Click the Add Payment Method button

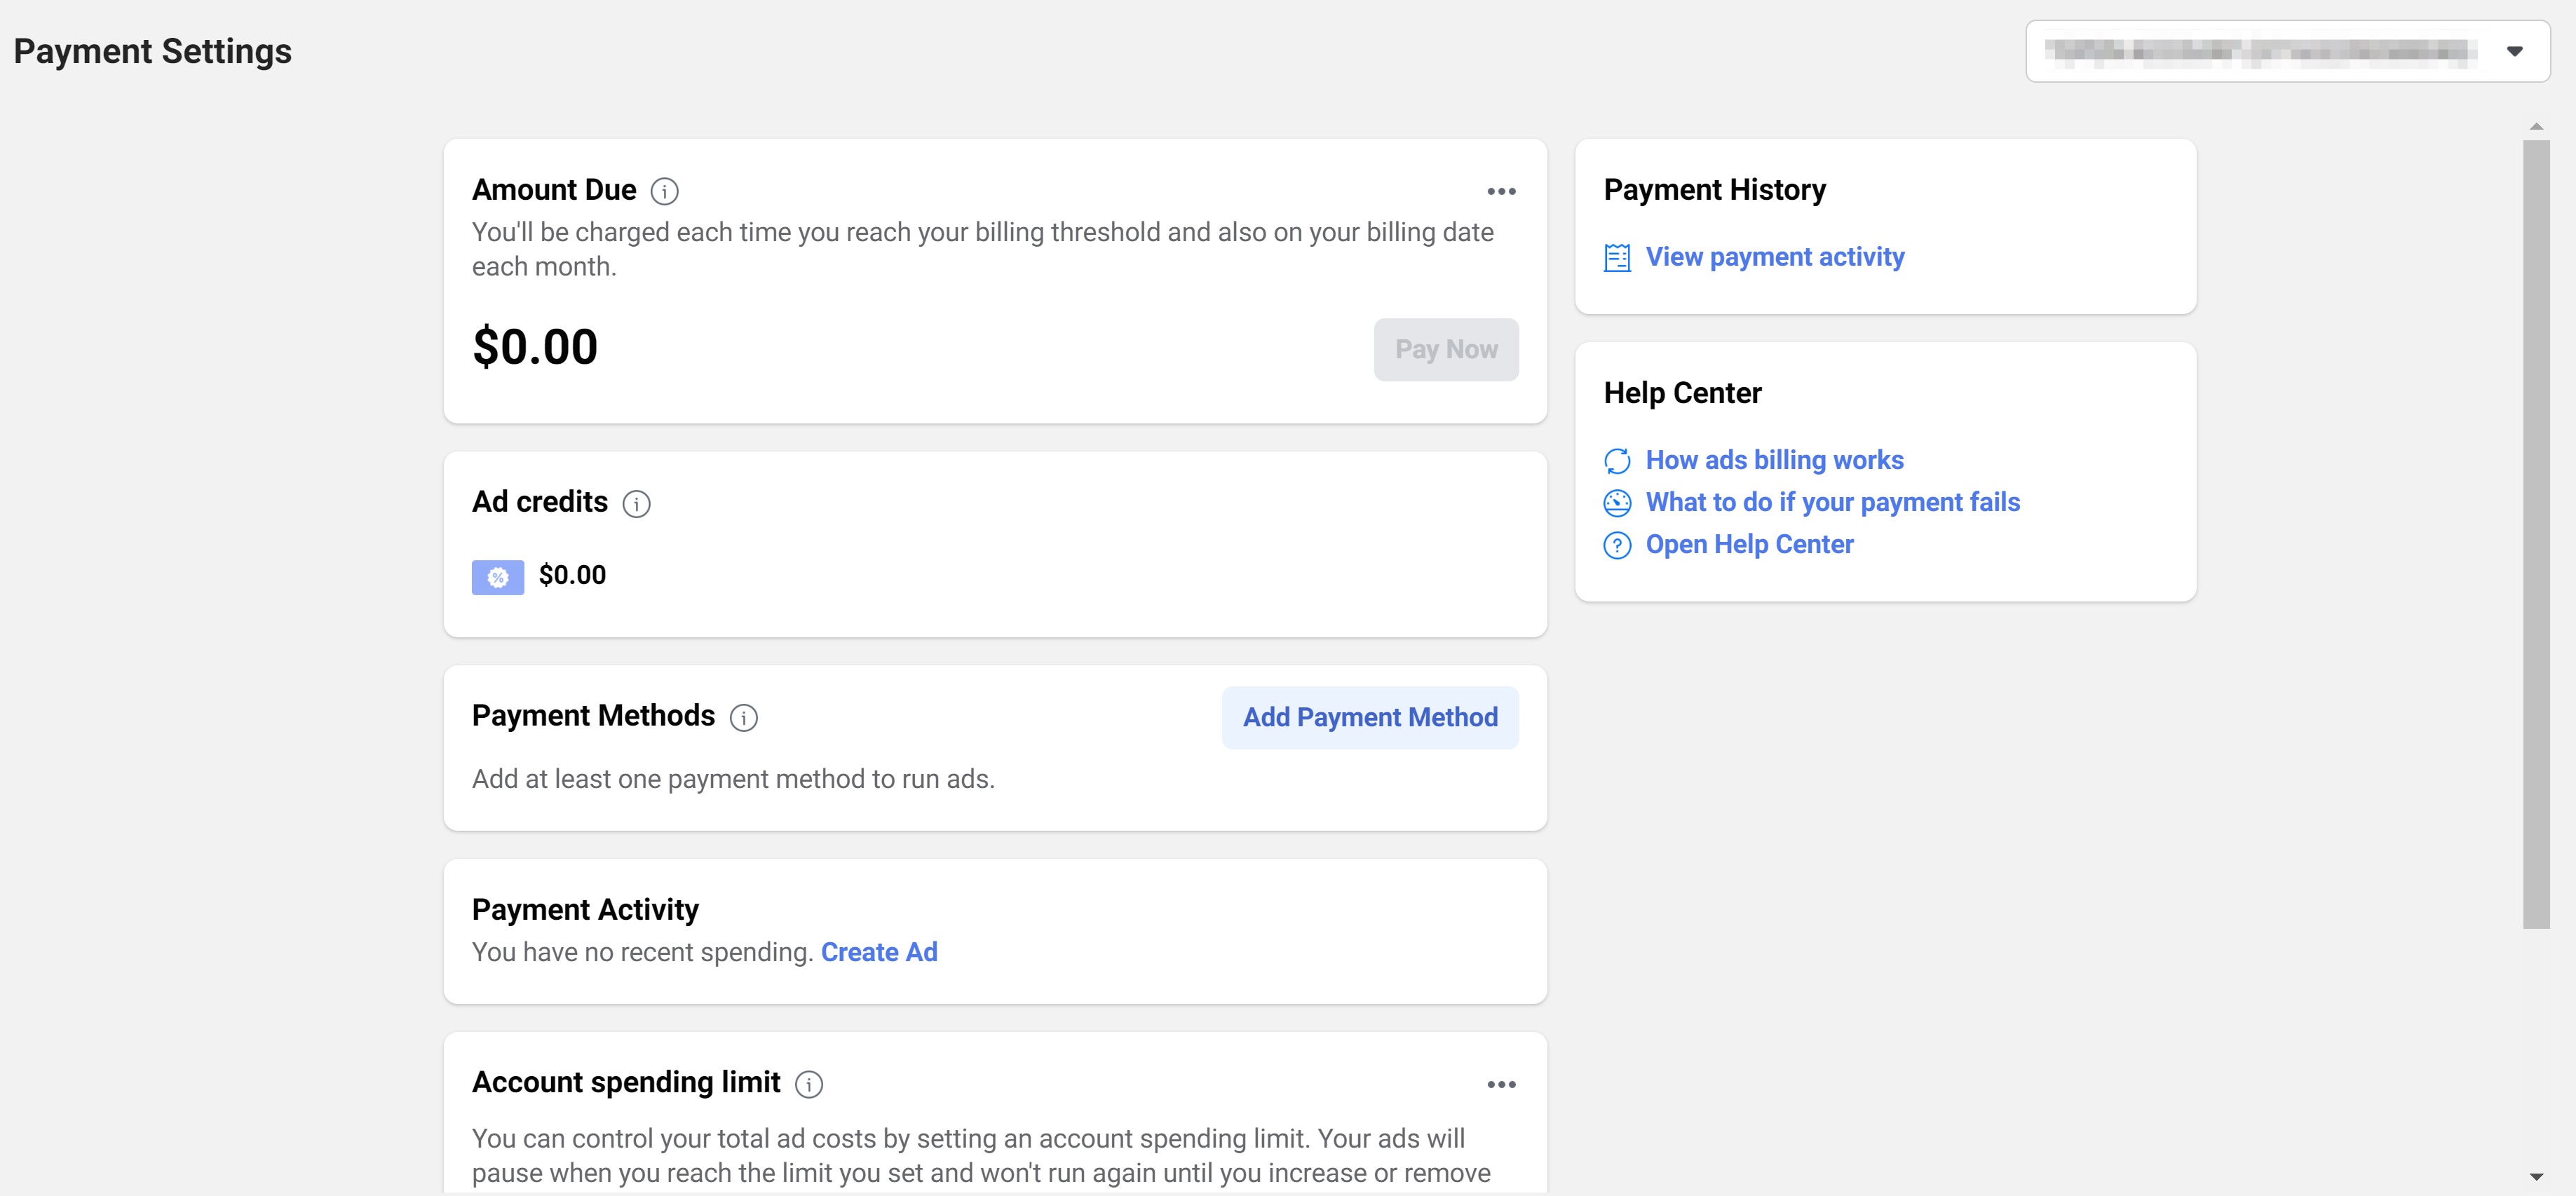(x=1369, y=717)
